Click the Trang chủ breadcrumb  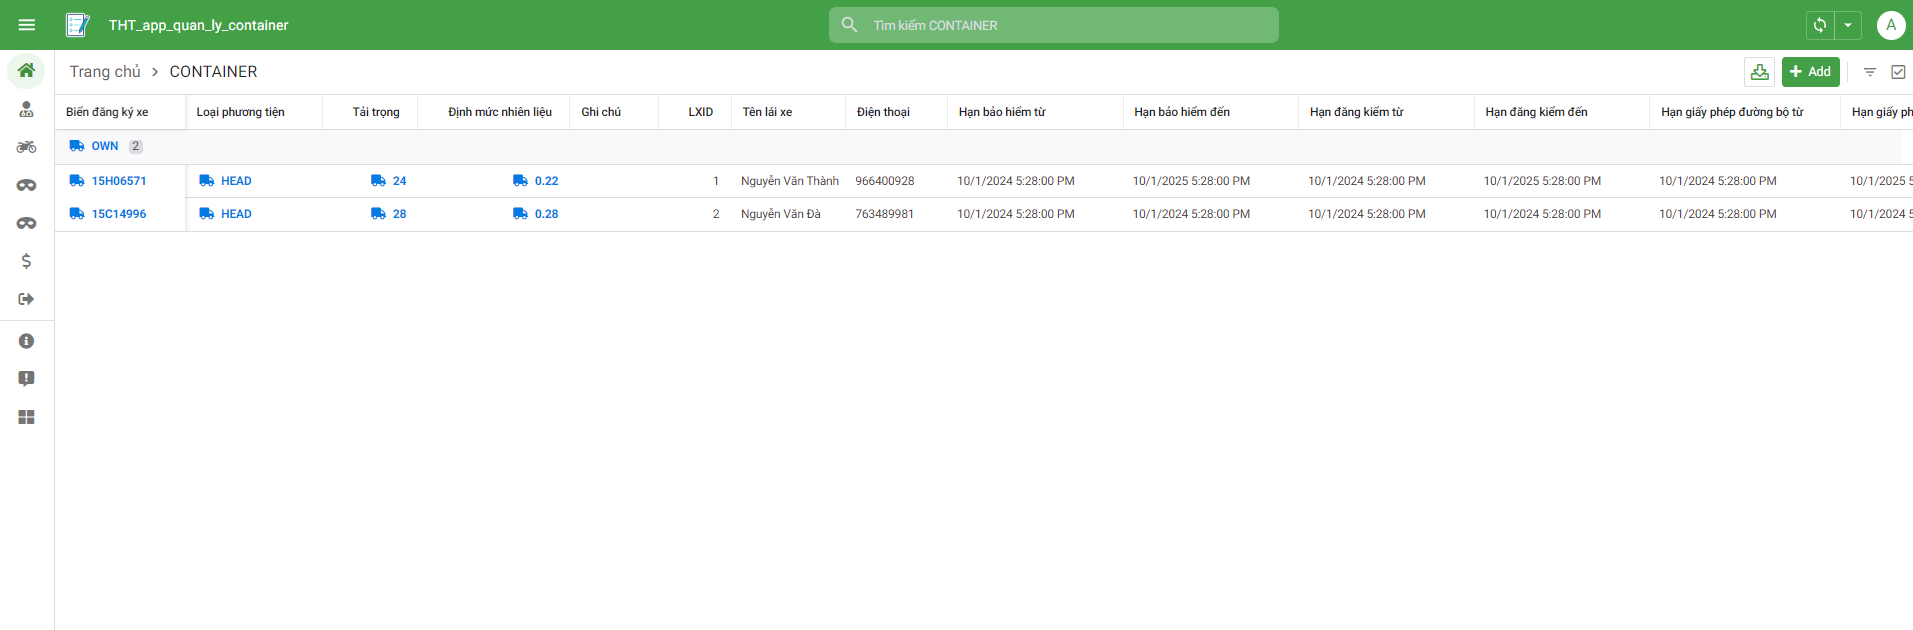[105, 72]
